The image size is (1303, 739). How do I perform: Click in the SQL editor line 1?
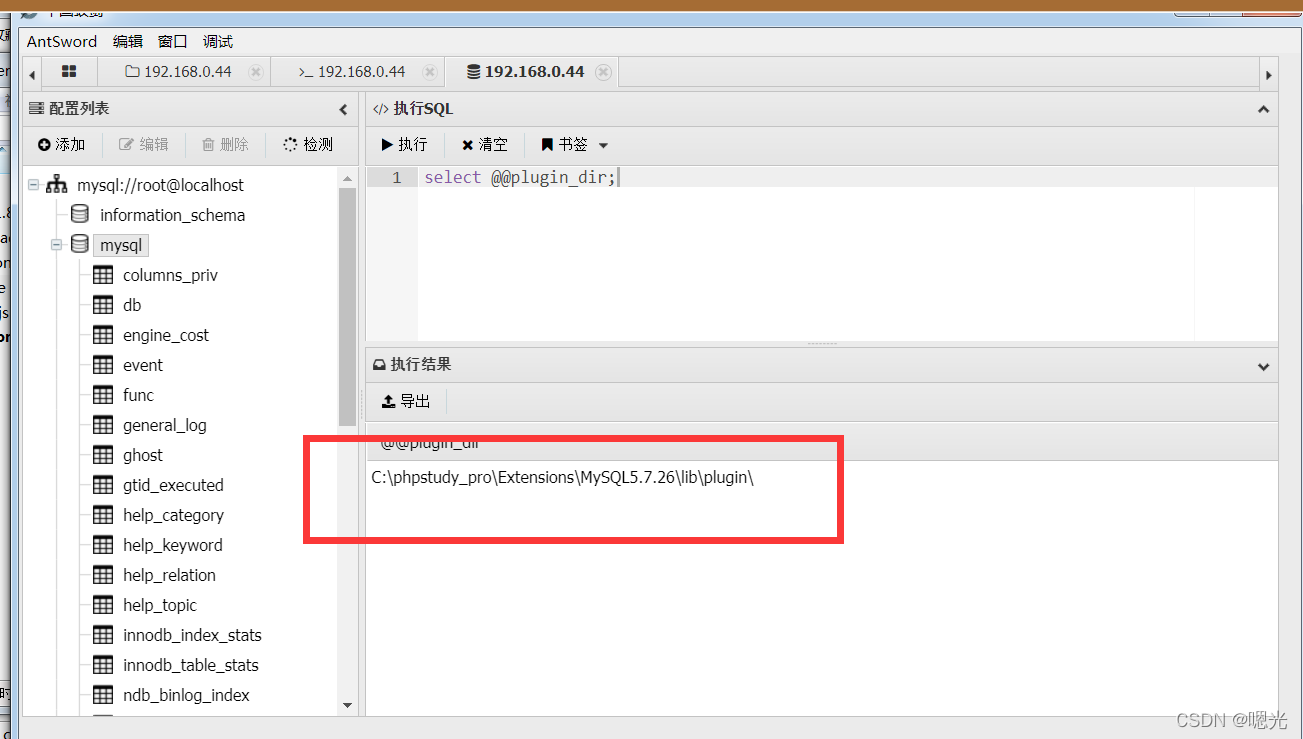tap(846, 177)
